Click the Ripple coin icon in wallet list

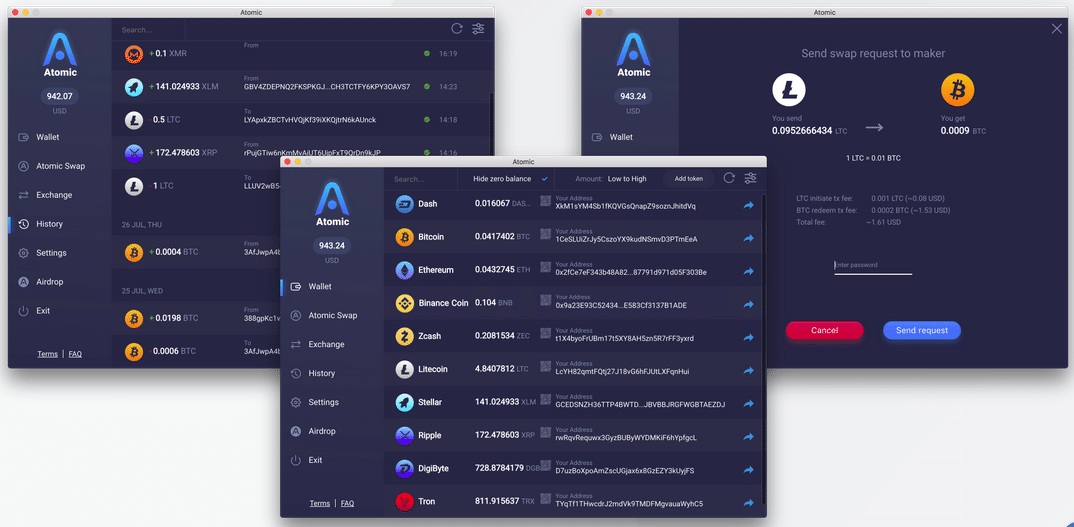click(405, 435)
